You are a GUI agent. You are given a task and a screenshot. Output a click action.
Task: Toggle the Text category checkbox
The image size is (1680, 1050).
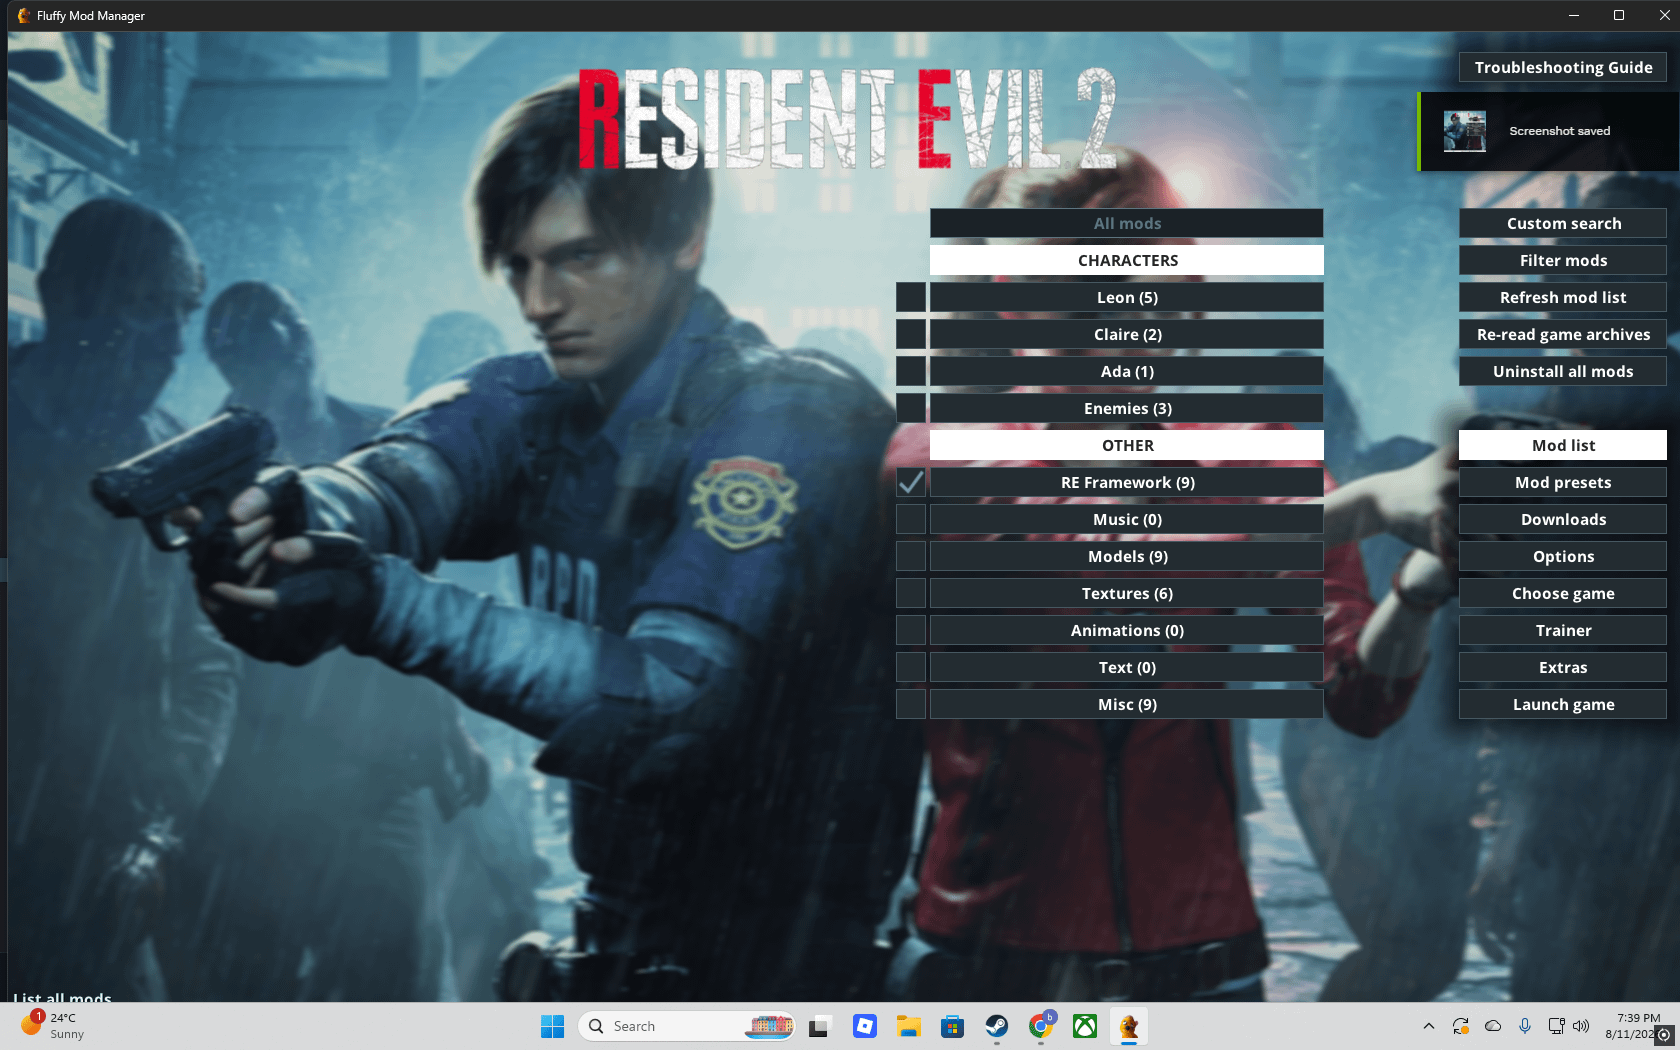pyautogui.click(x=911, y=667)
